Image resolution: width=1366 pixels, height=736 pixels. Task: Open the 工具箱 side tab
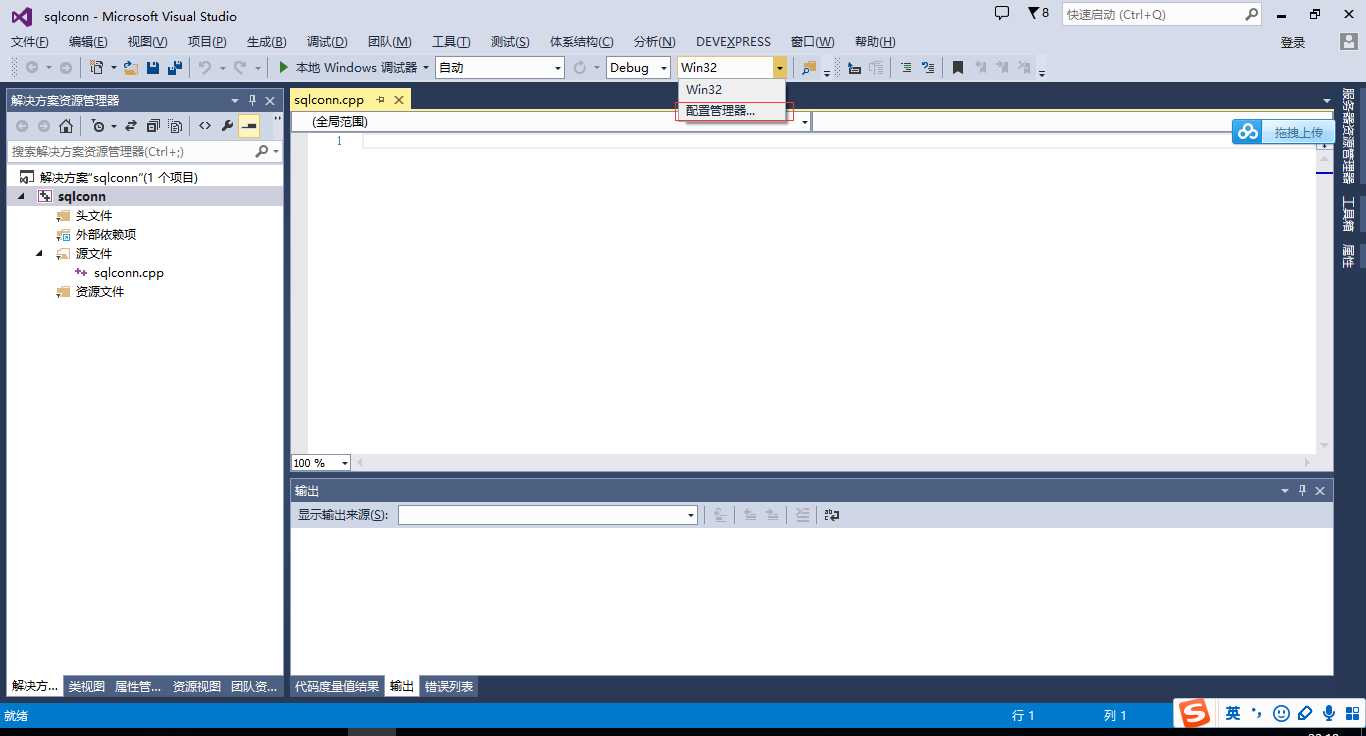(1348, 214)
